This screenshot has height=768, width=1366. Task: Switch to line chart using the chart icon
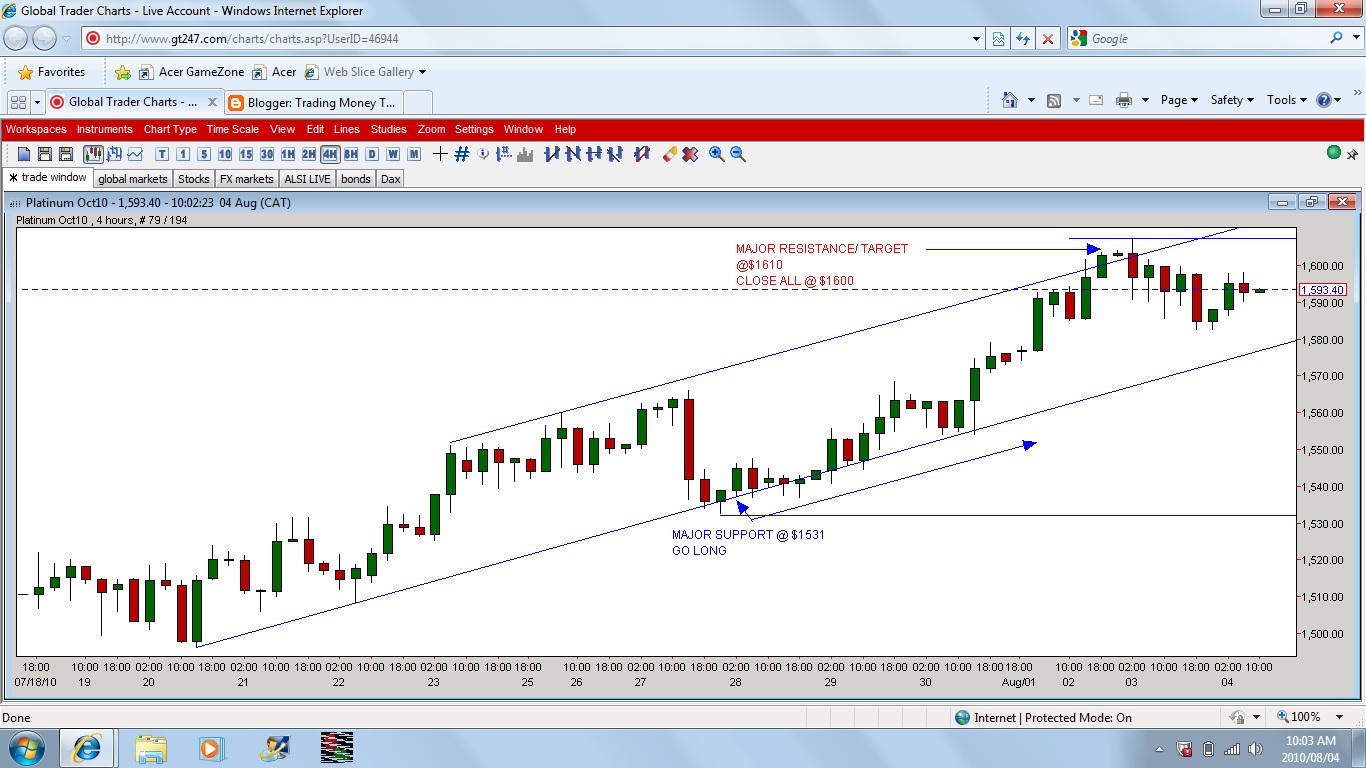pyautogui.click(x=134, y=154)
